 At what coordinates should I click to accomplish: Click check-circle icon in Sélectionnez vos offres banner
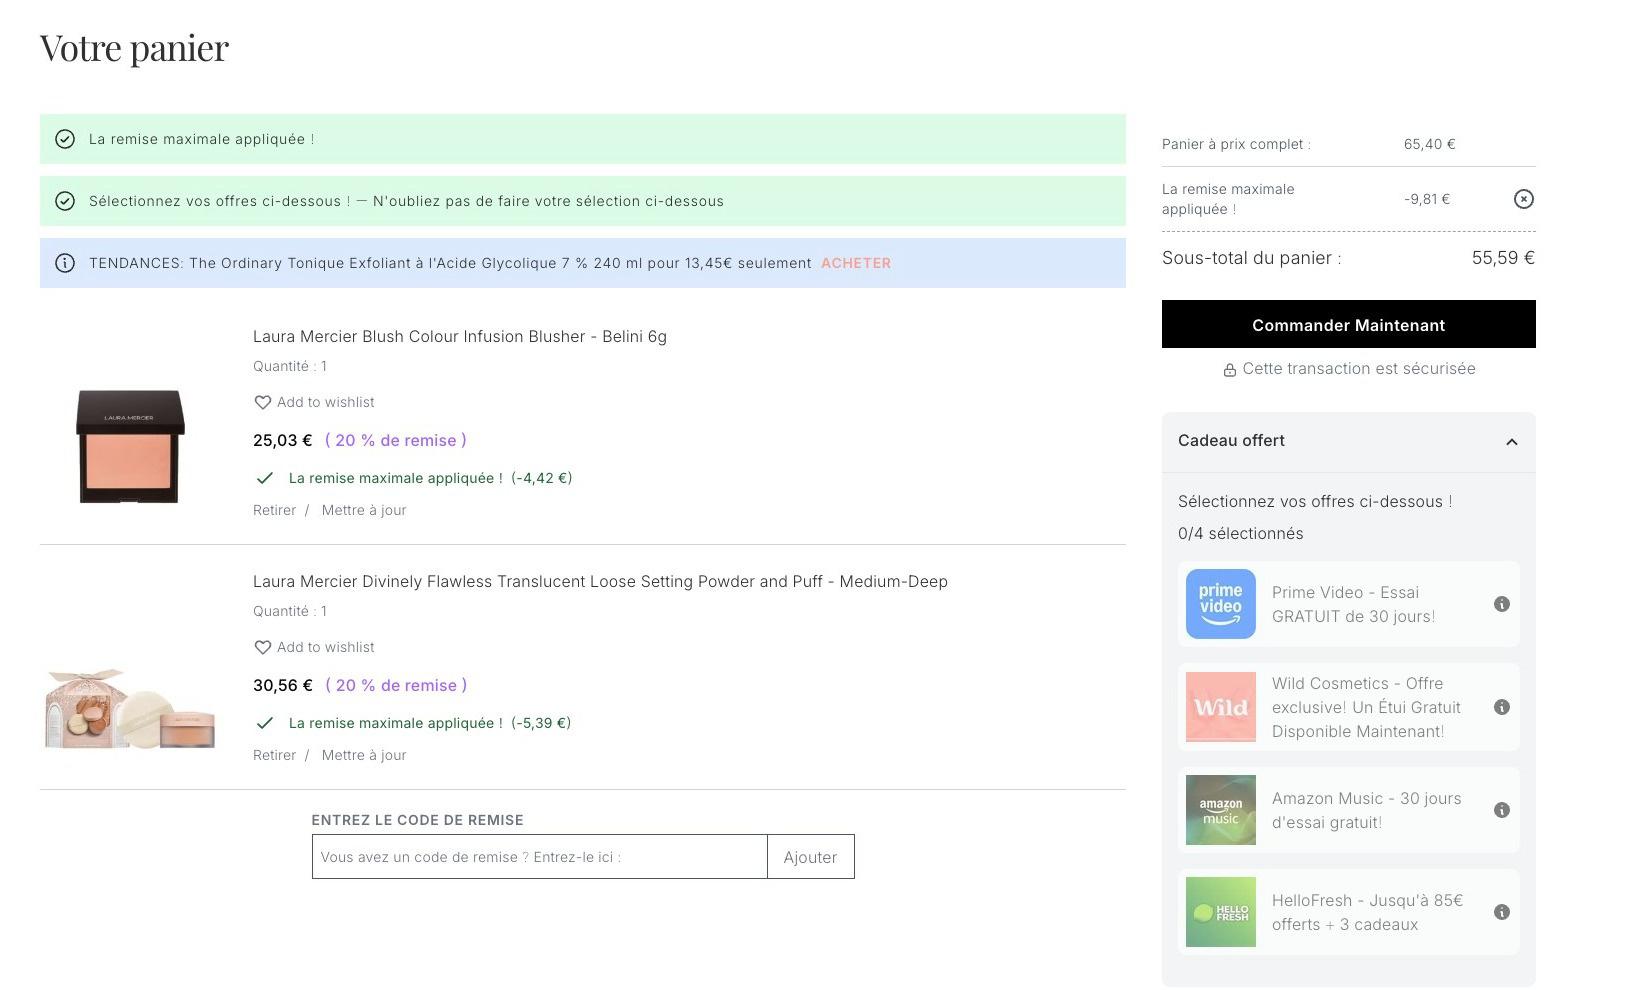65,201
